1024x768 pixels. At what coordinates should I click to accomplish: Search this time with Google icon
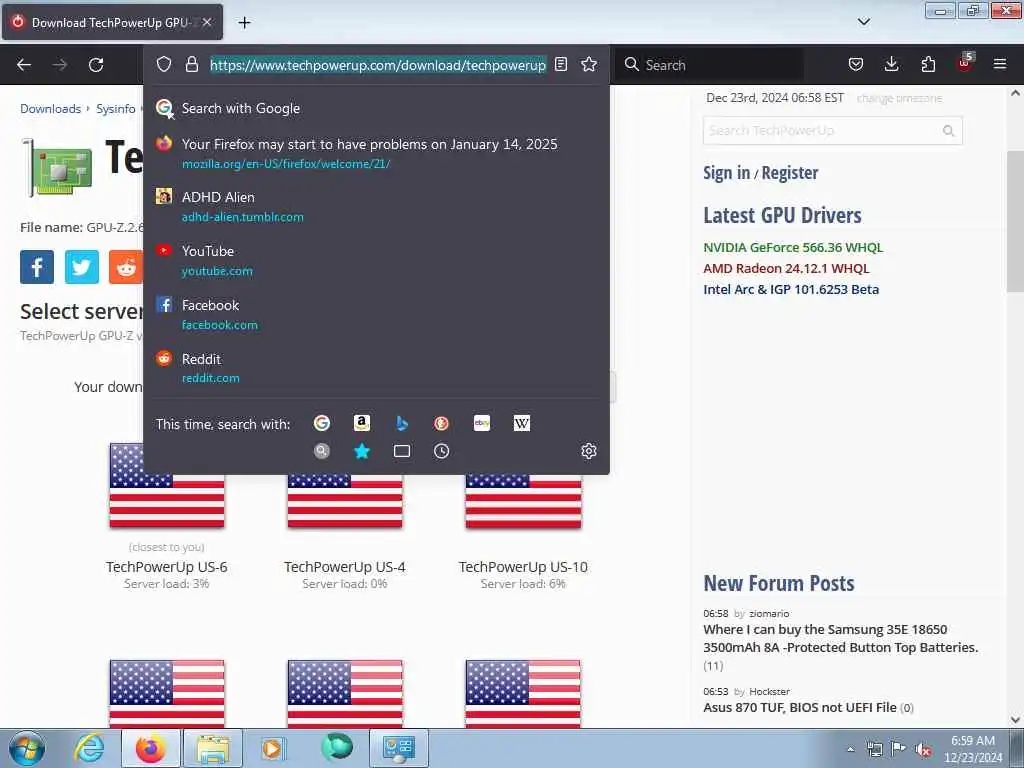[x=321, y=423]
